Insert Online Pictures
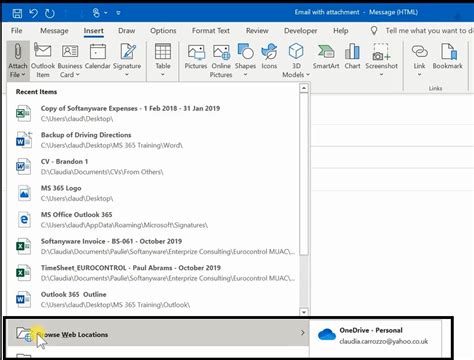 click(221, 60)
